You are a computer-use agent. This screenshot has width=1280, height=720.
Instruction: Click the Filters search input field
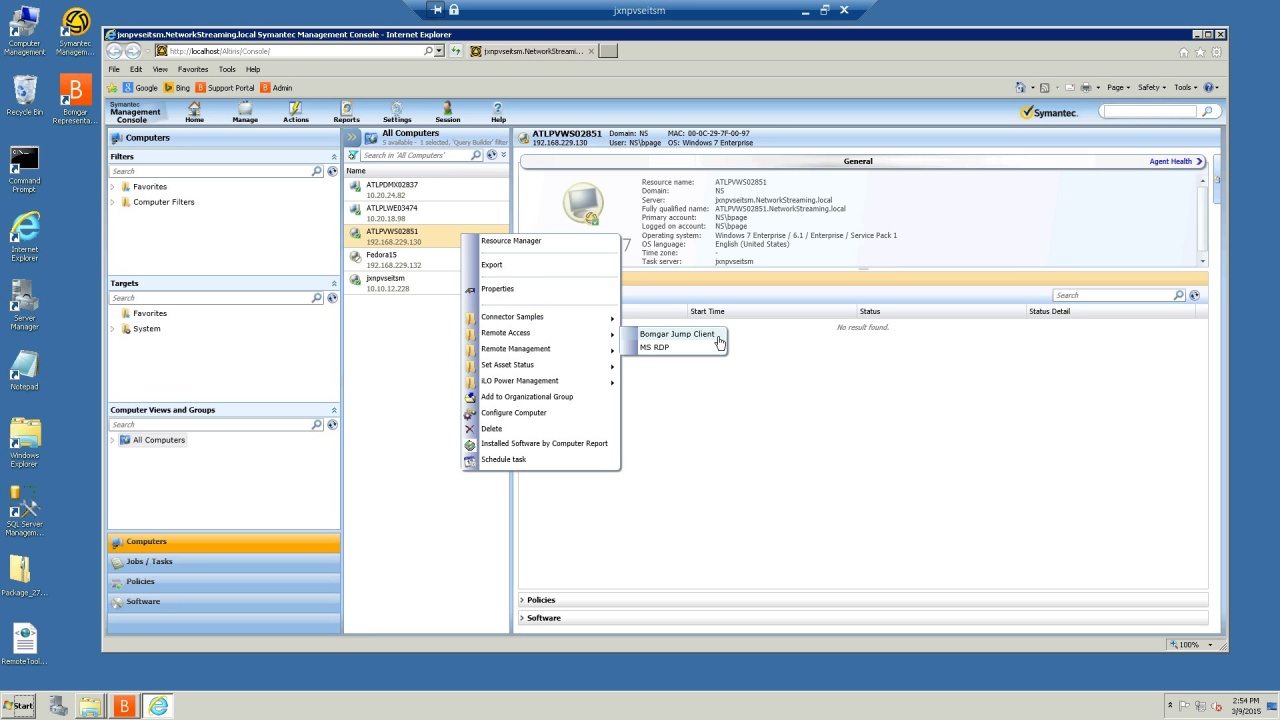pos(210,171)
